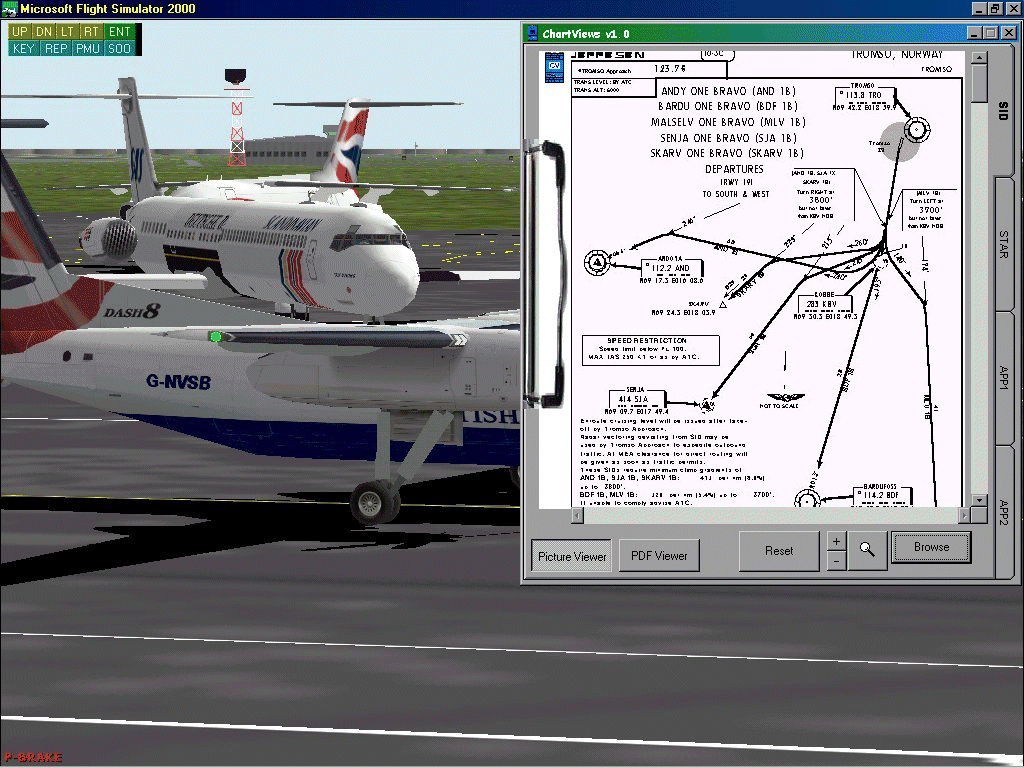Screen dimensions: 1024x768
Task: Select the magnifier zoom tool in ChartViews
Action: (867, 550)
